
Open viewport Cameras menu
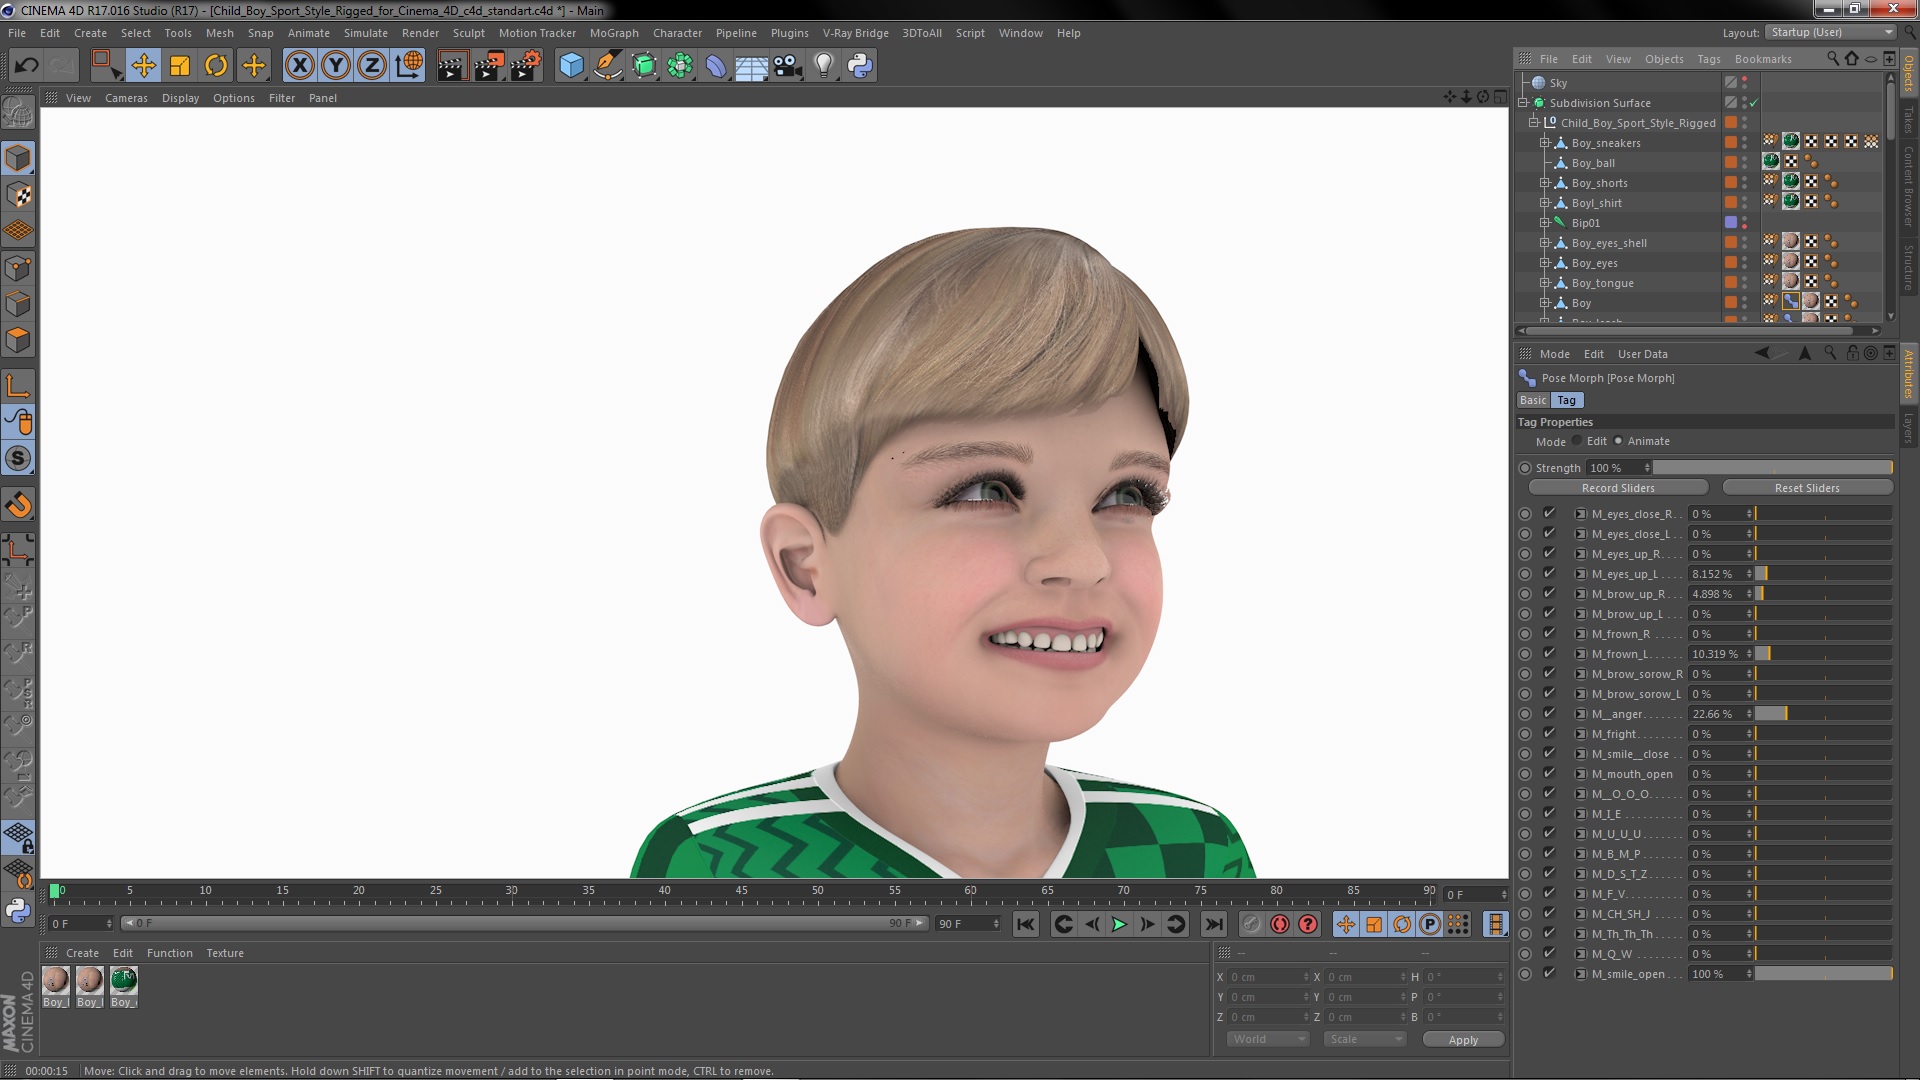tap(126, 98)
